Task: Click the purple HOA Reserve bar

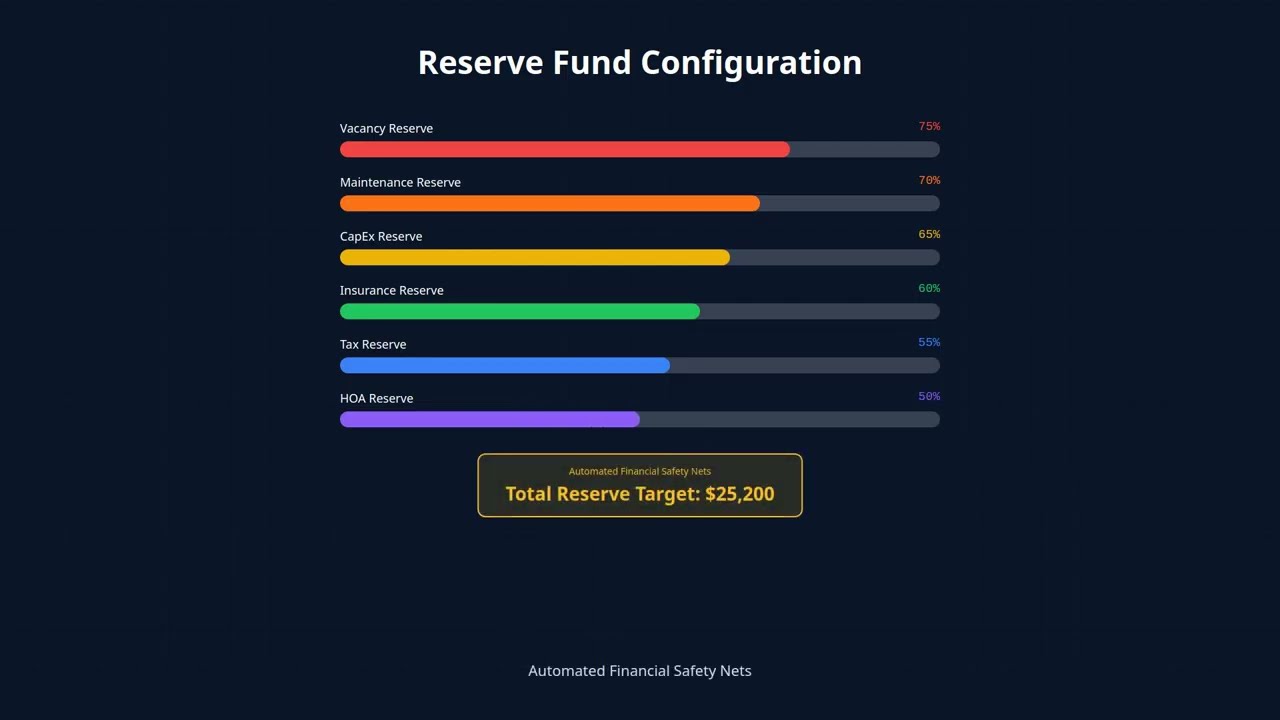Action: click(x=490, y=420)
